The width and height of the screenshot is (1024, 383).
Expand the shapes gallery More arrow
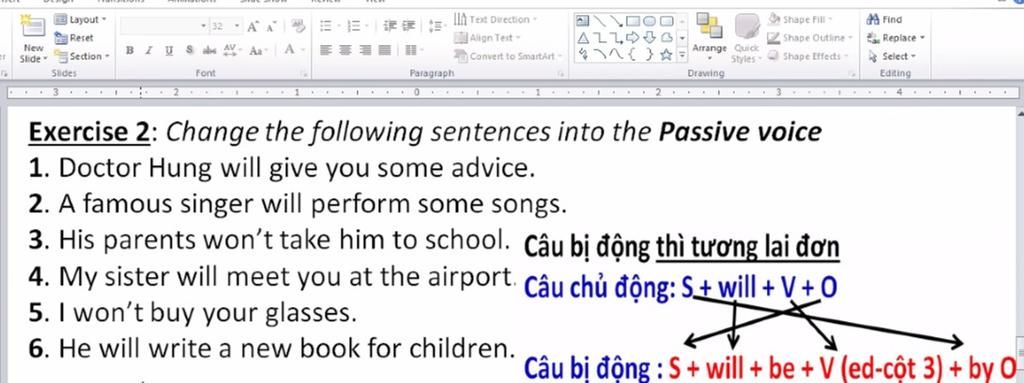point(682,55)
